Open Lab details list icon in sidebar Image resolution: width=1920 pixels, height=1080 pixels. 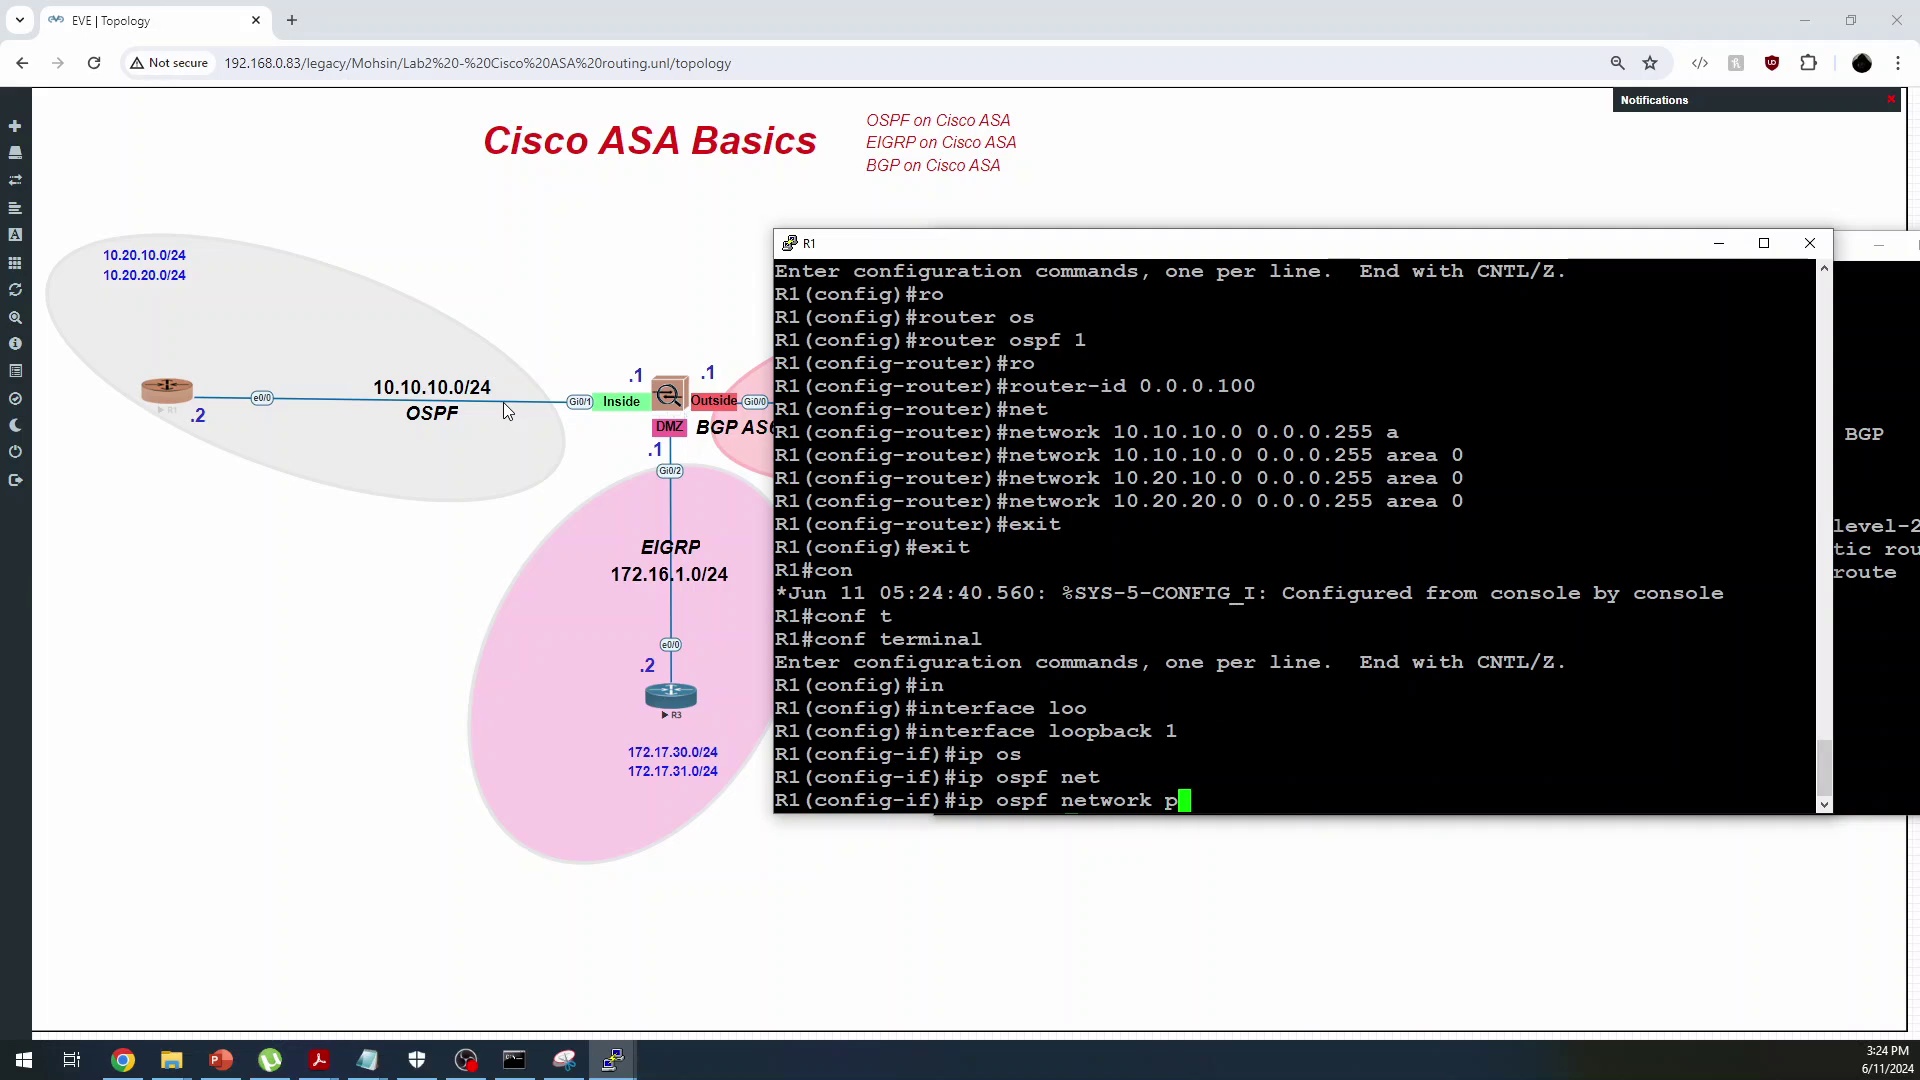[15, 371]
